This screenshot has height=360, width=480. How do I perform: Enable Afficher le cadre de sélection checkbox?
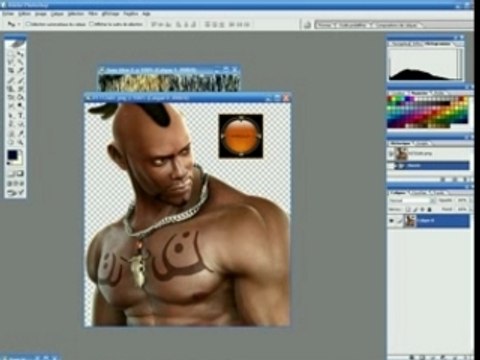pyautogui.click(x=92, y=24)
